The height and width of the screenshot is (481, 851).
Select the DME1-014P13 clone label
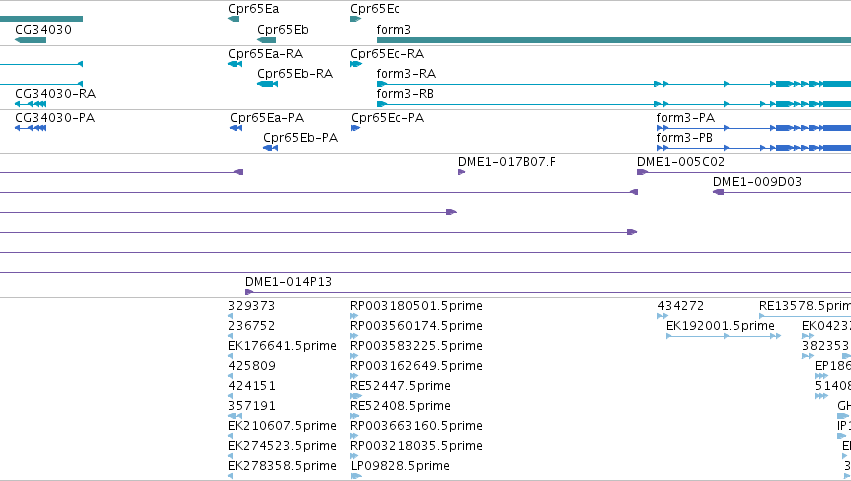tap(289, 282)
